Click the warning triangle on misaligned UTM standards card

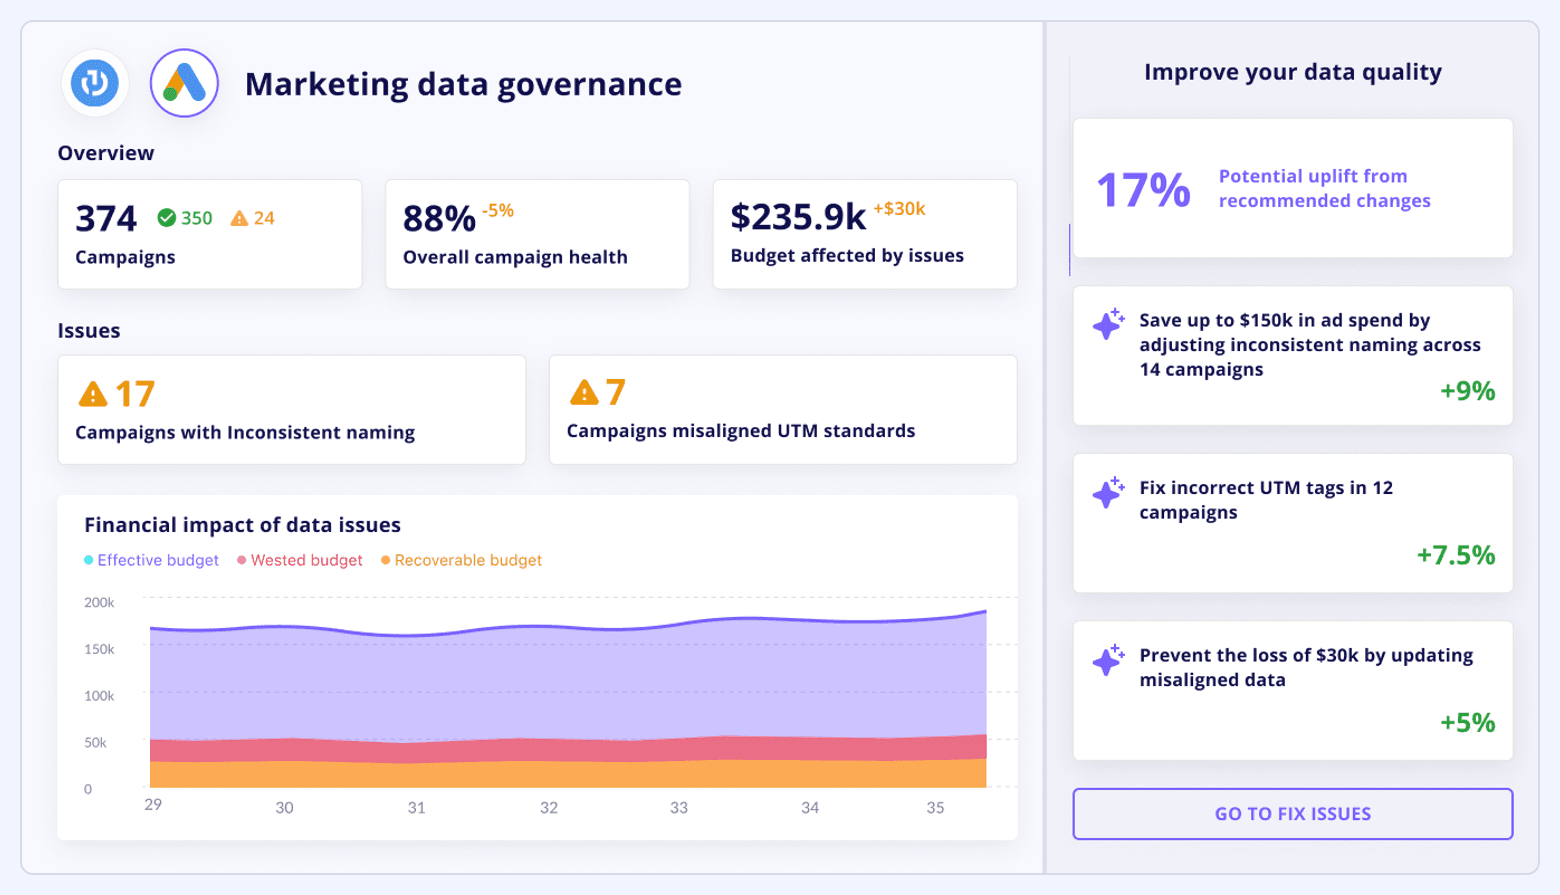click(x=584, y=392)
